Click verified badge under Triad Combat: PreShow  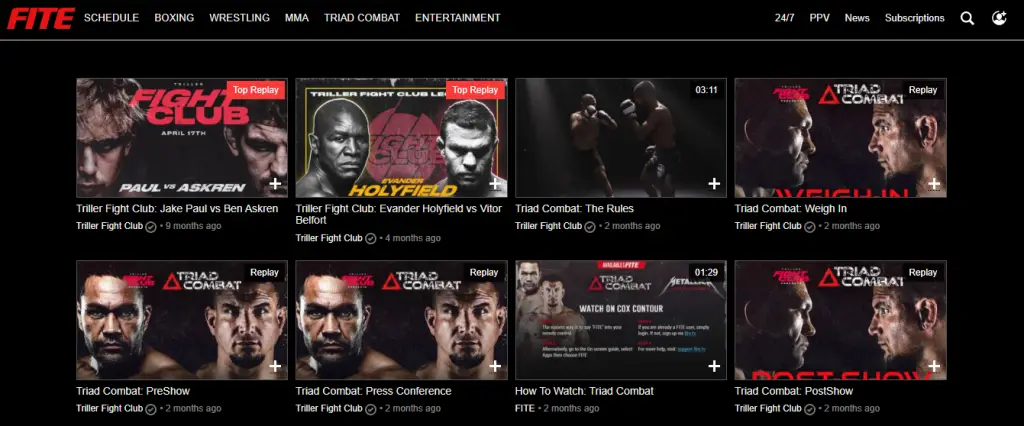(151, 409)
